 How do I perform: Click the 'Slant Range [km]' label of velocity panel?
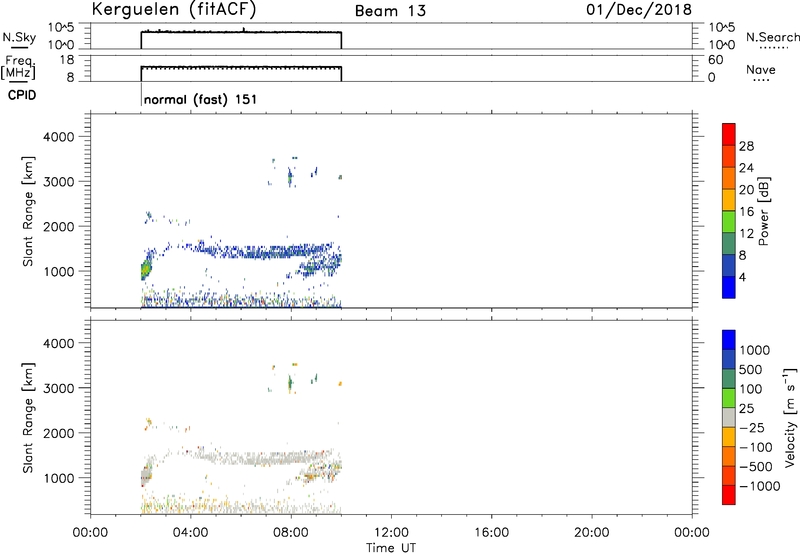click(28, 418)
